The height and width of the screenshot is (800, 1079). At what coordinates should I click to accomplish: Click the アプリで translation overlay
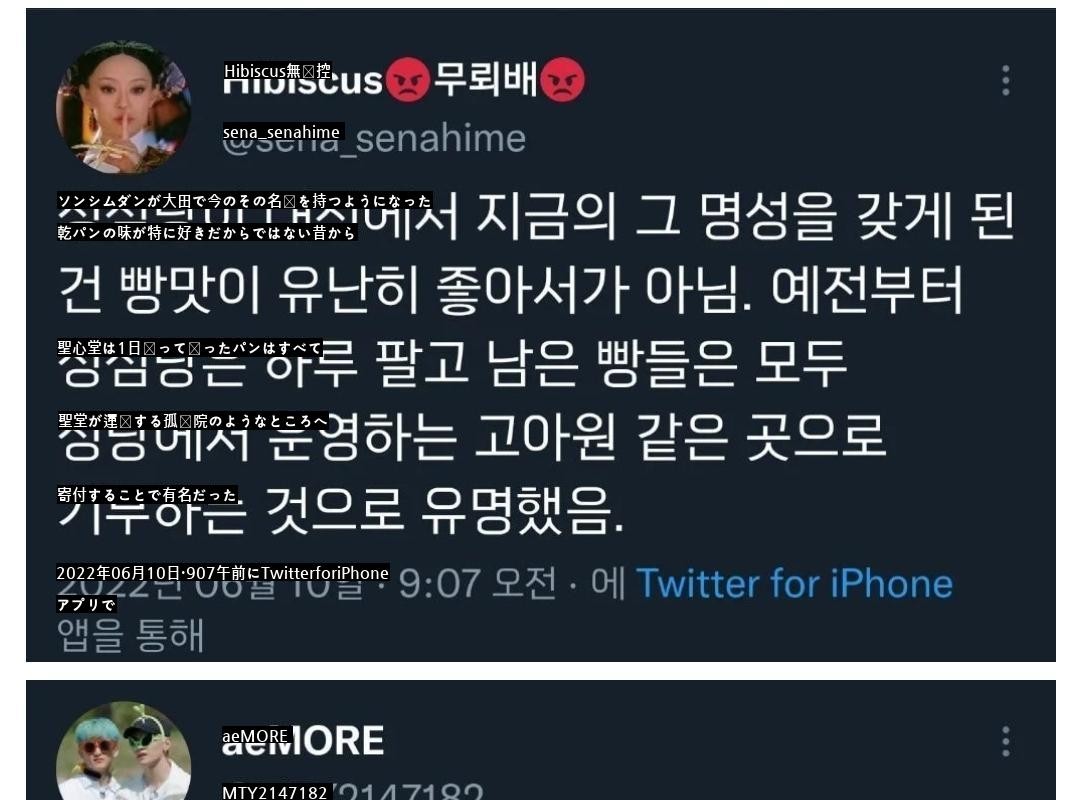(86, 605)
